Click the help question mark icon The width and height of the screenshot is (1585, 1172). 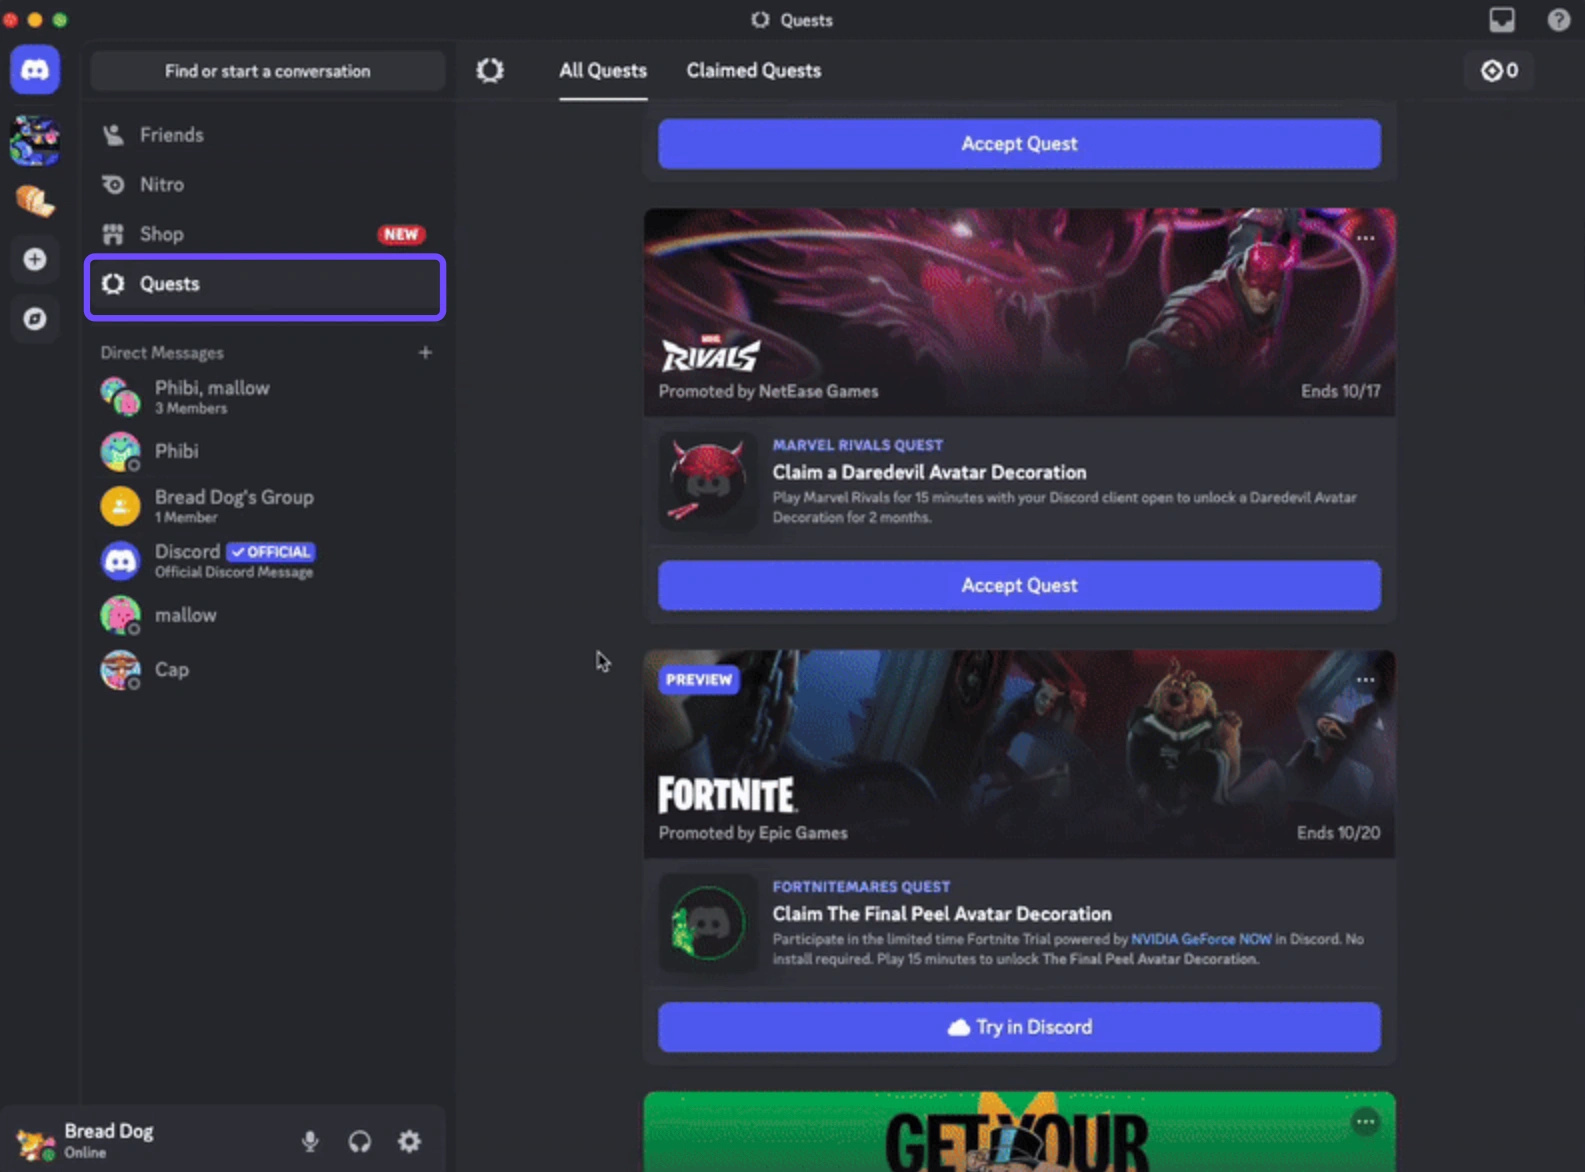[x=1558, y=20]
